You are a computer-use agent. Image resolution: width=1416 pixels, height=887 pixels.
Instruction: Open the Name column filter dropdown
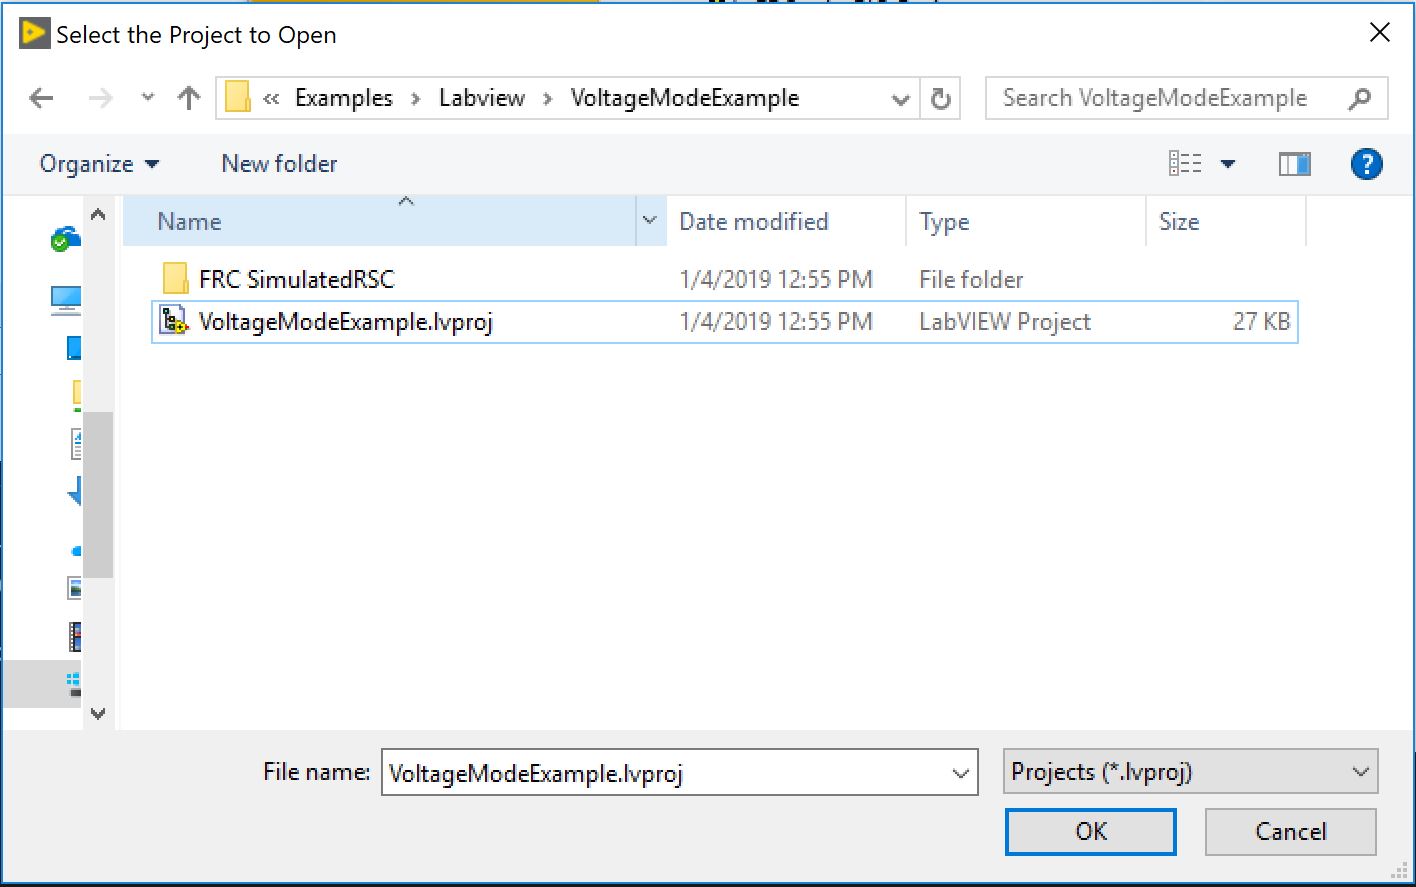coord(650,221)
